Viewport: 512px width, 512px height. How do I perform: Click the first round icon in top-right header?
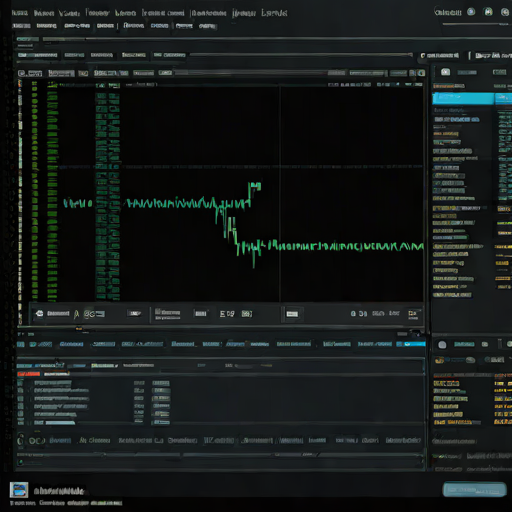pyautogui.click(x=471, y=12)
